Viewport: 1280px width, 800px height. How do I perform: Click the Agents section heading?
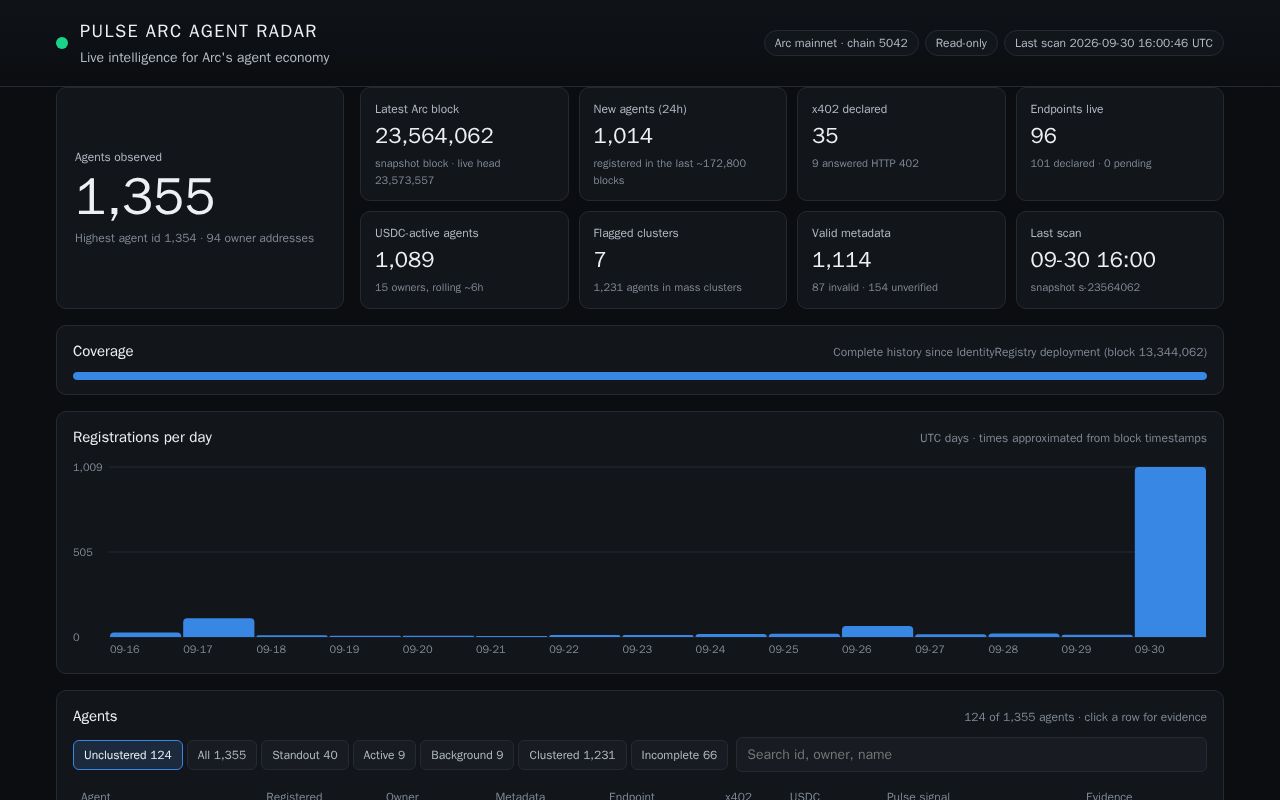coord(95,716)
